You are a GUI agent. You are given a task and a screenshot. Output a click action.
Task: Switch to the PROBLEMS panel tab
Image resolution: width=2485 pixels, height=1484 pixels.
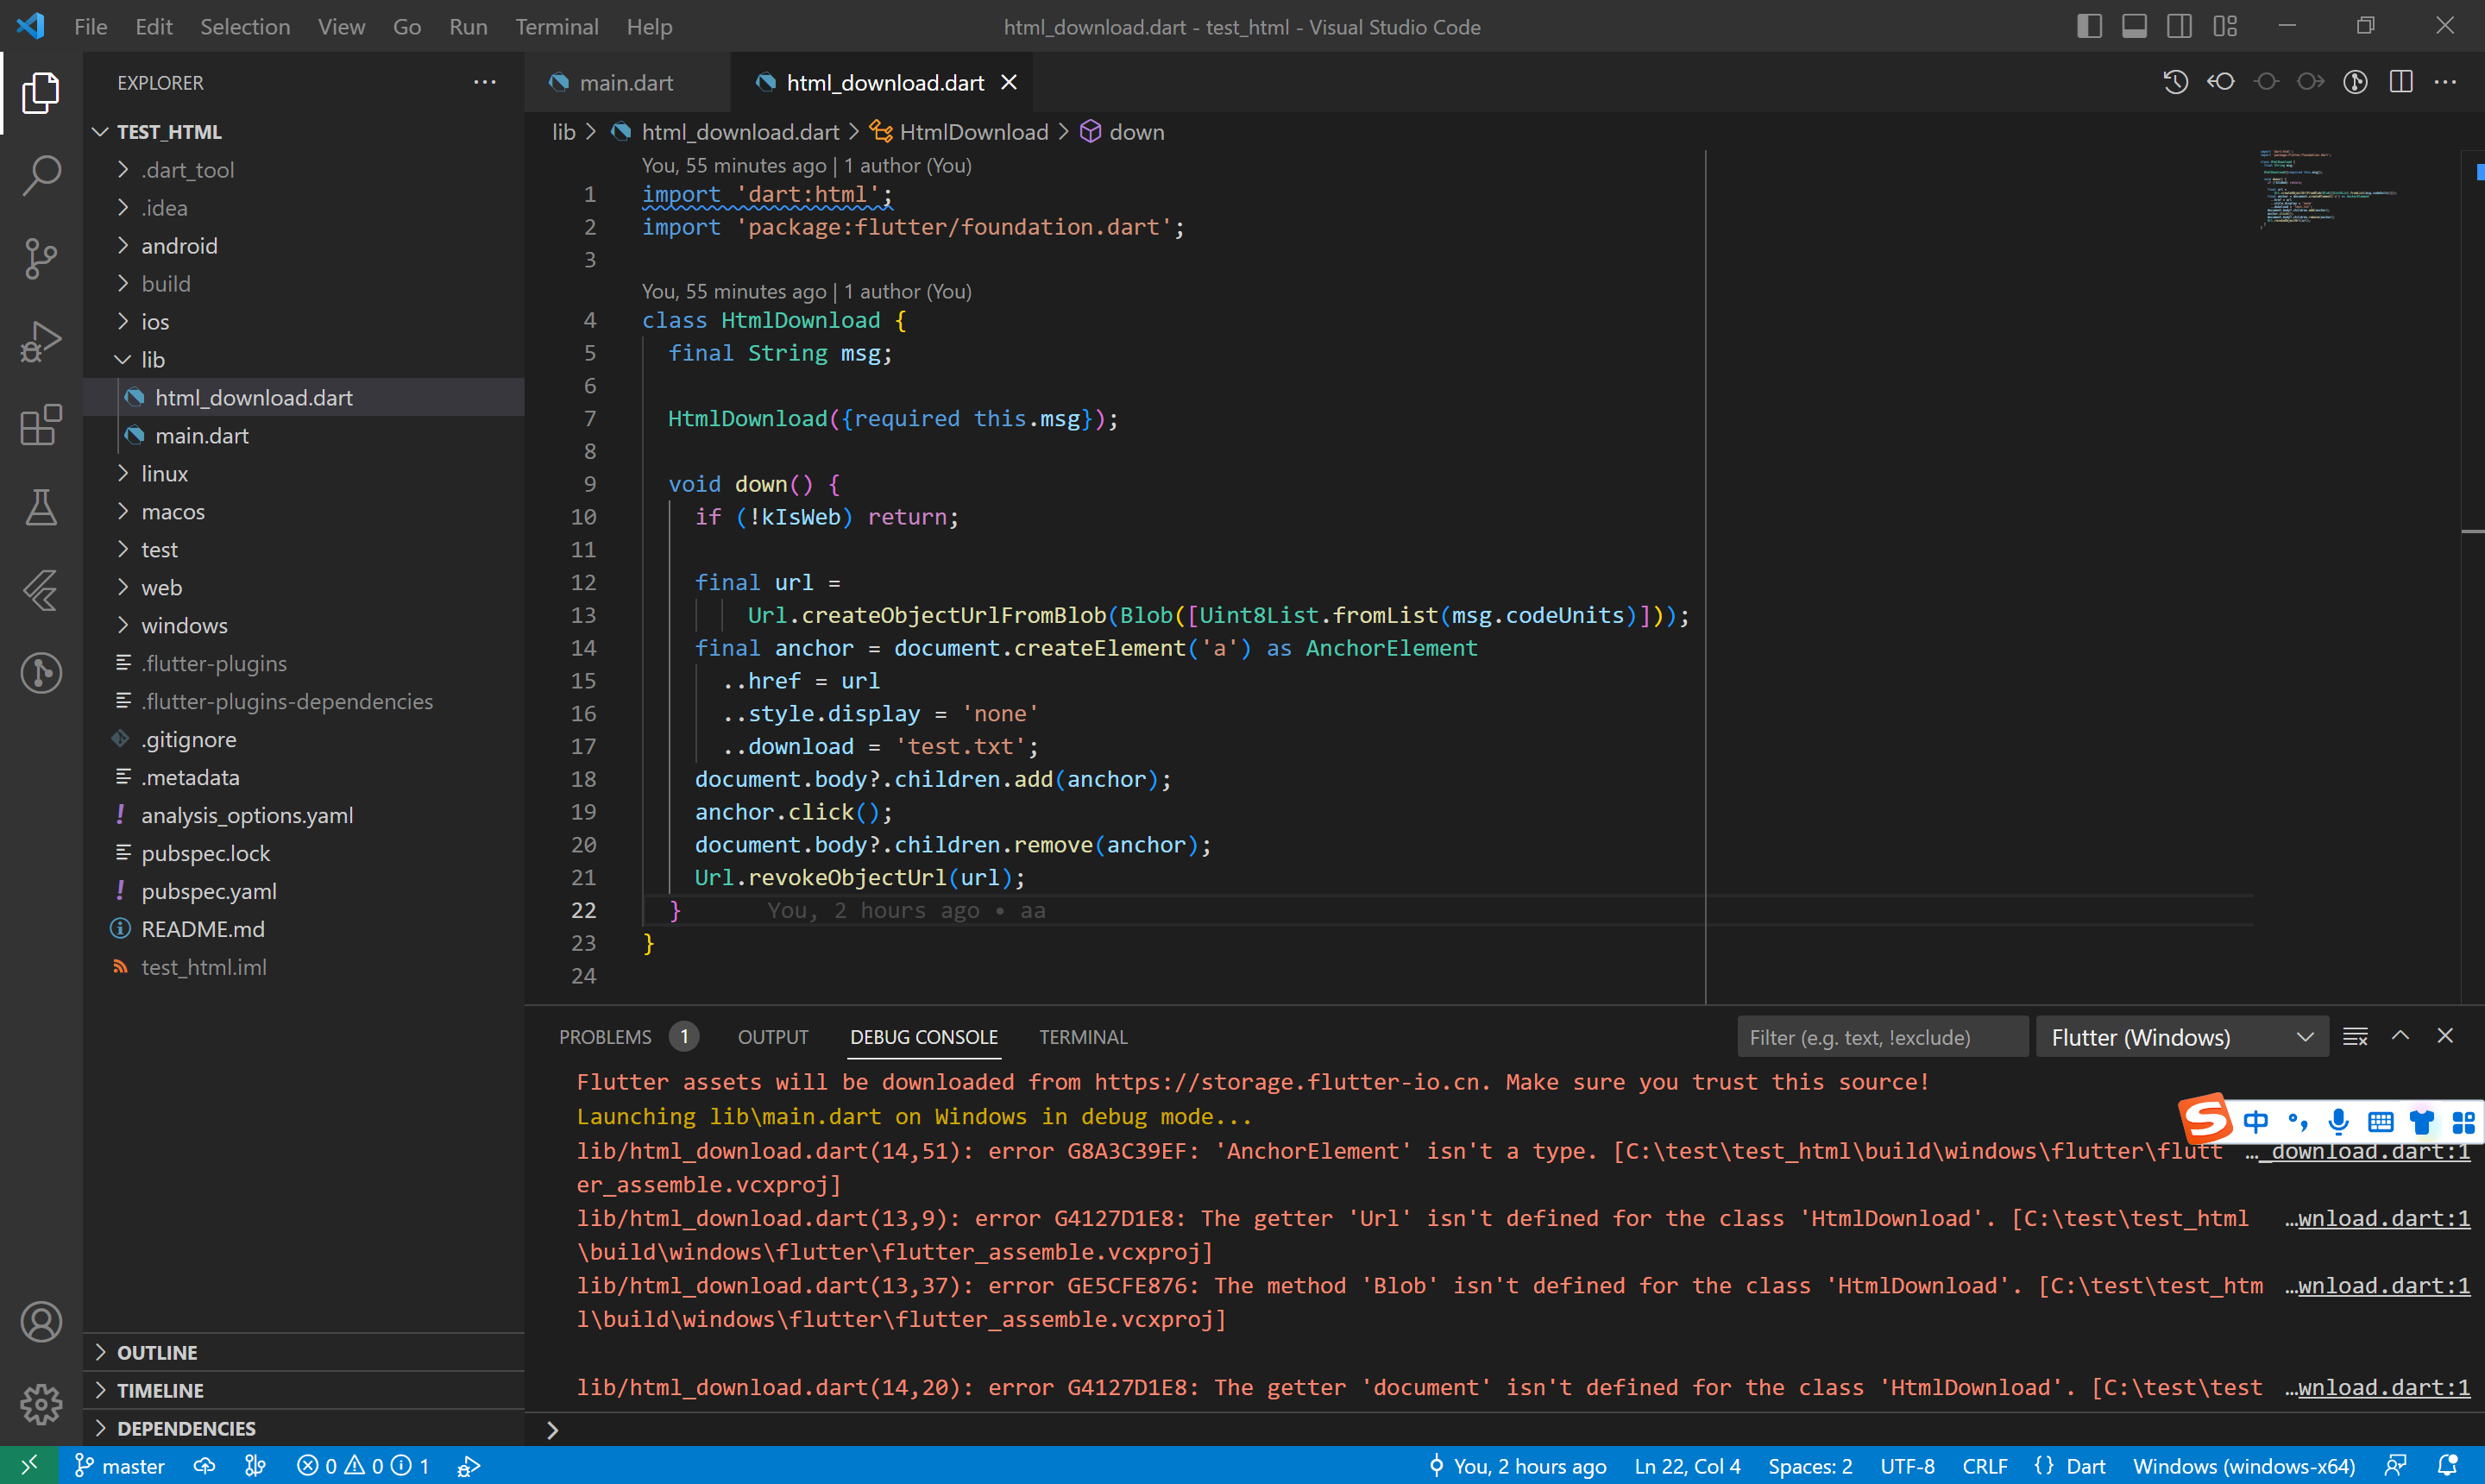pos(604,1037)
